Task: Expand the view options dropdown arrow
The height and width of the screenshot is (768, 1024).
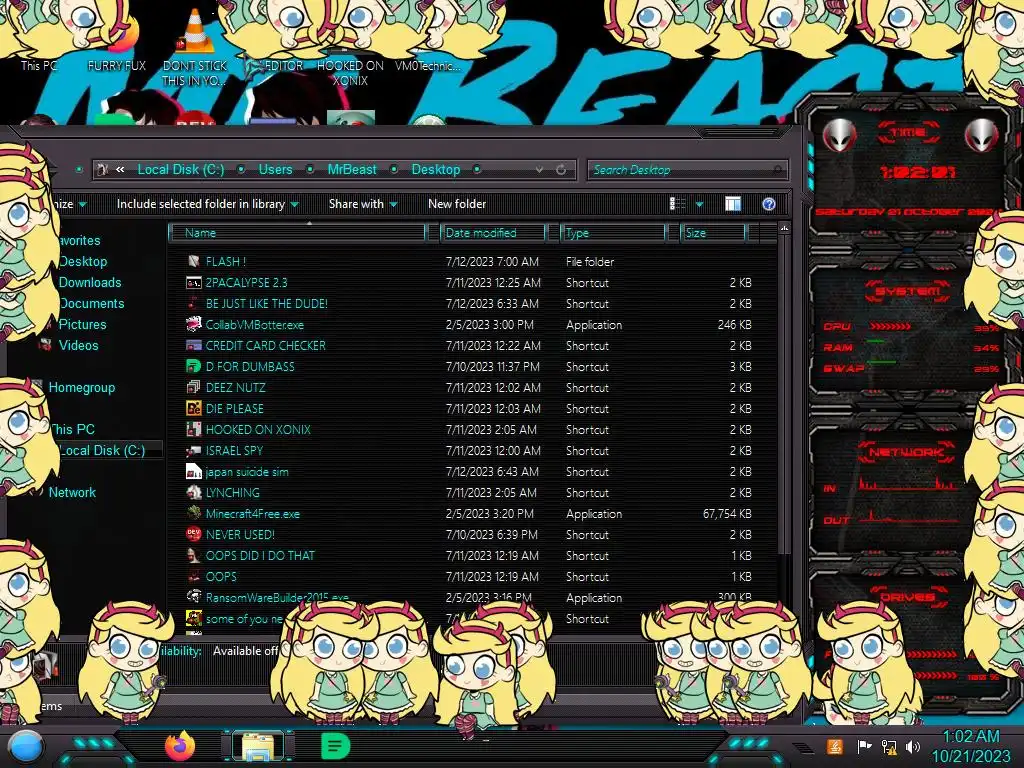Action: coord(699,204)
